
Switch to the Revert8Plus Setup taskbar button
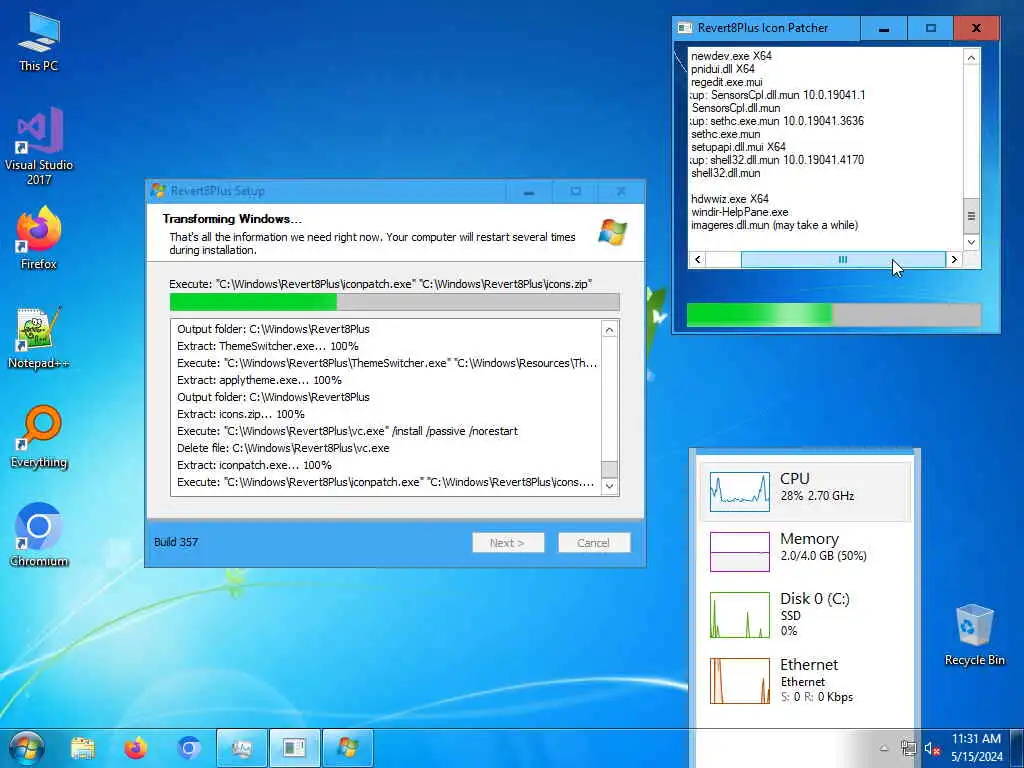[x=347, y=748]
